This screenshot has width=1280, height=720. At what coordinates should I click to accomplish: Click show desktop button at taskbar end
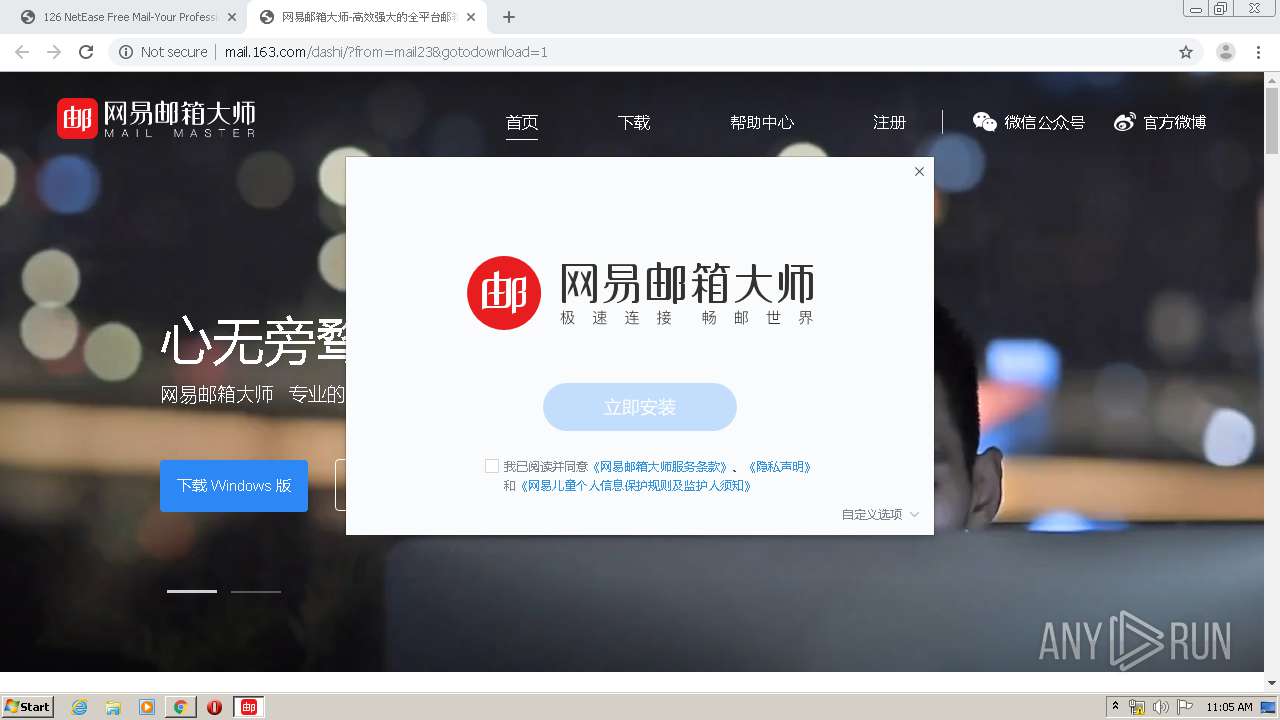coord(1269,707)
